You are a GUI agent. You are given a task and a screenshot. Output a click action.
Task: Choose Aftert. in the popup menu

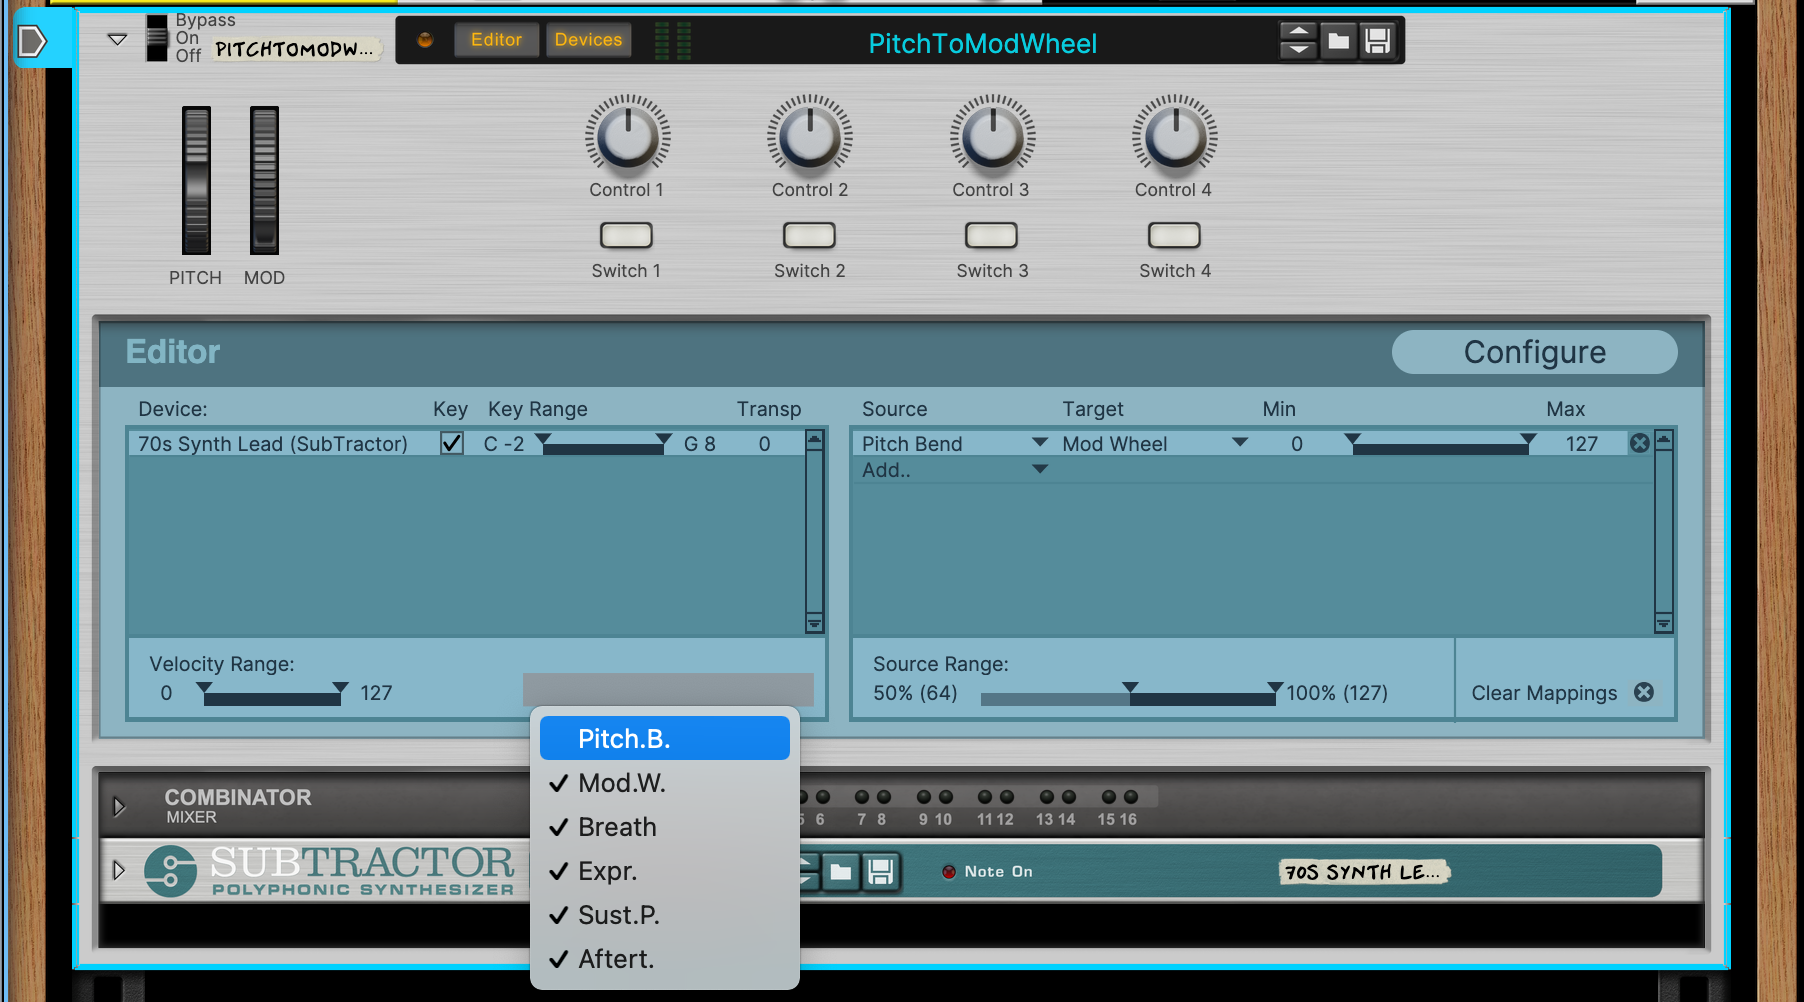click(665, 959)
